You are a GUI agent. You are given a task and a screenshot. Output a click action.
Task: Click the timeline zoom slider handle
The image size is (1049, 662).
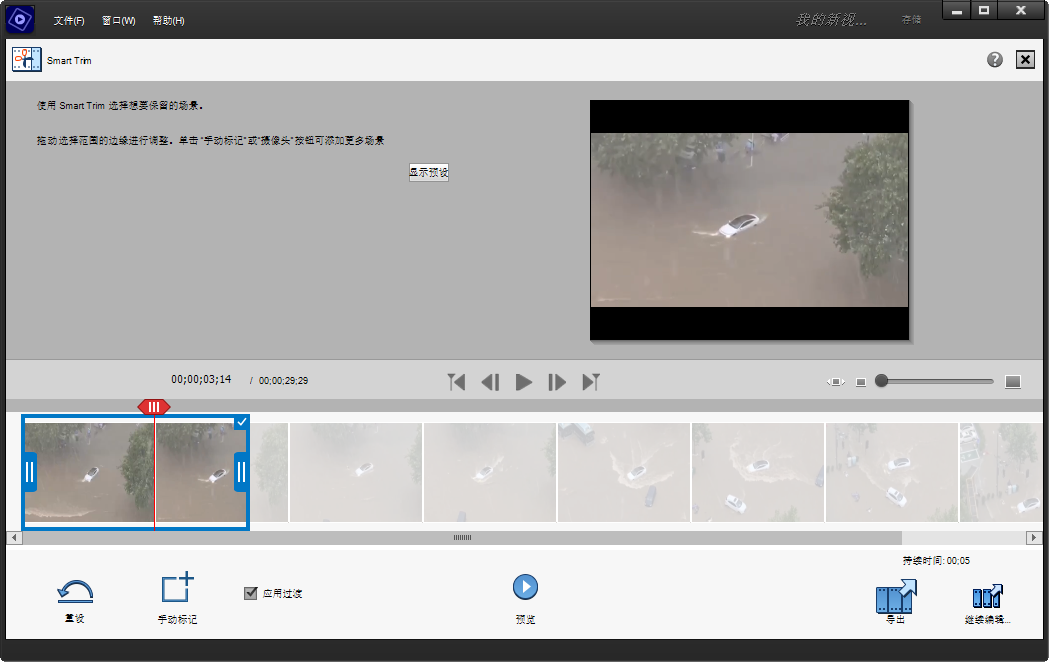(881, 381)
